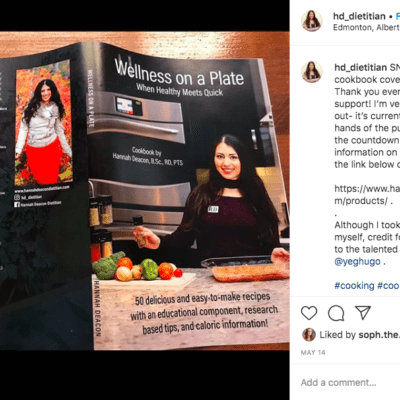
Task: Open the soph.the liker profile
Action: pos(379,335)
